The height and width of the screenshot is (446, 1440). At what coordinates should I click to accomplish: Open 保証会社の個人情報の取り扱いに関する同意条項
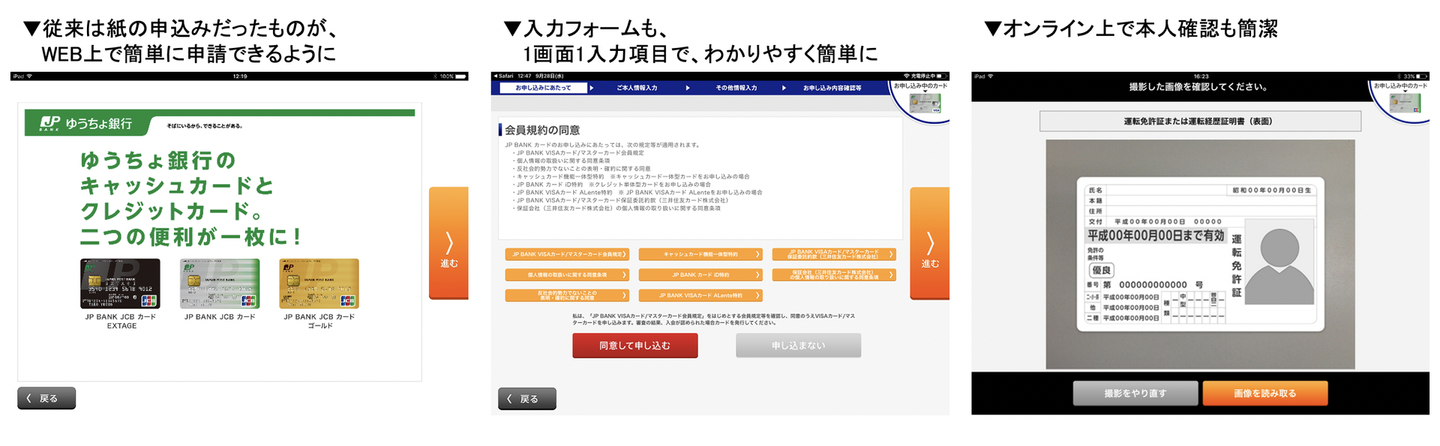[x=834, y=274]
